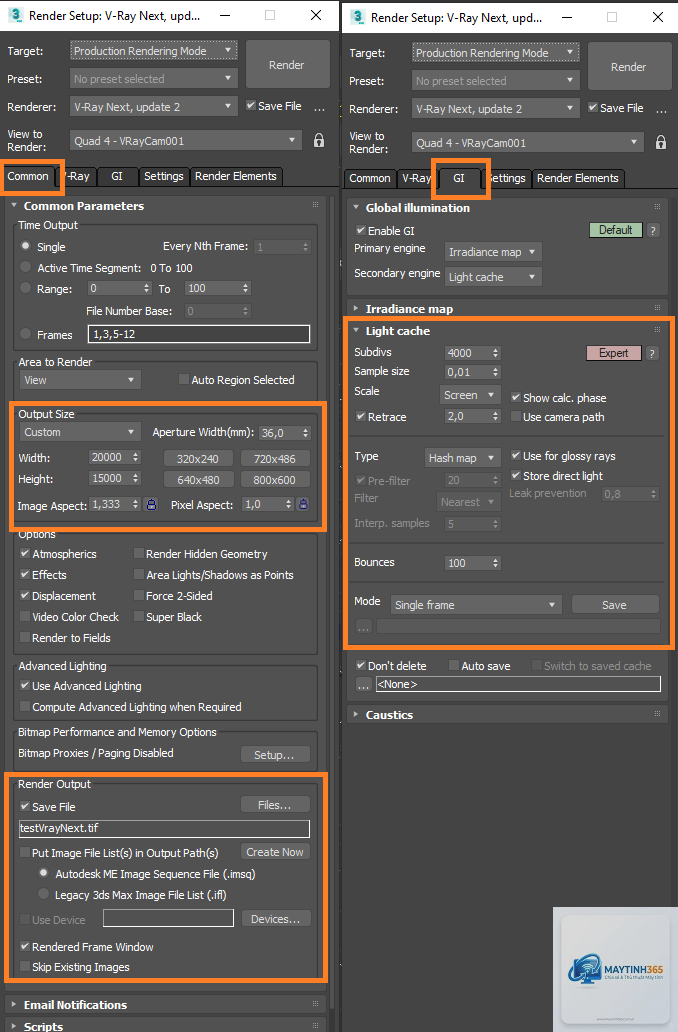Click ellipsis button next to Save File in right window
This screenshot has height=1032, width=678.
point(662,109)
